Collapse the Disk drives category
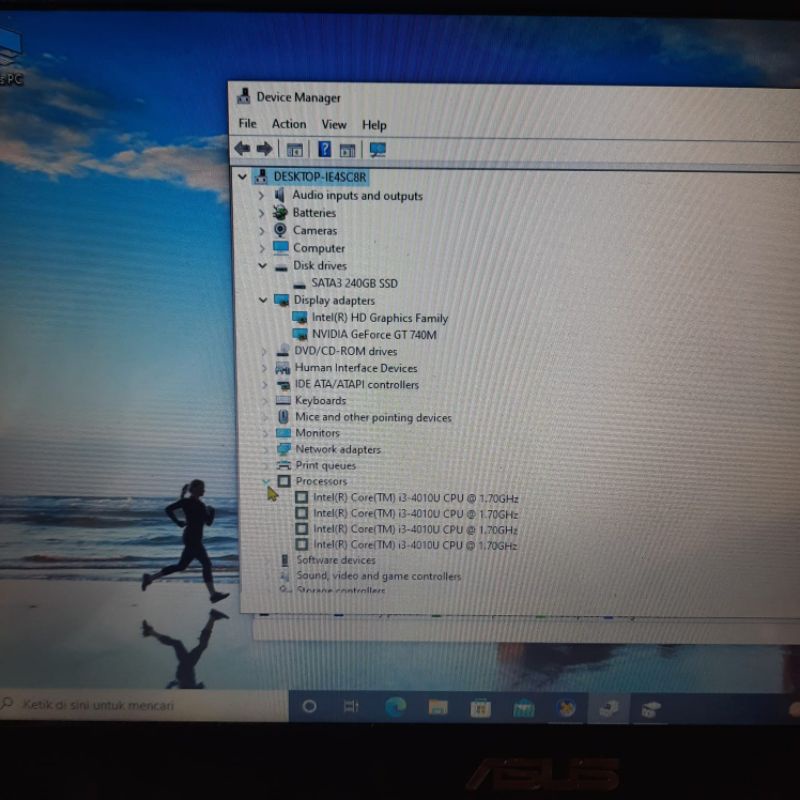This screenshot has width=800, height=800. click(x=262, y=266)
